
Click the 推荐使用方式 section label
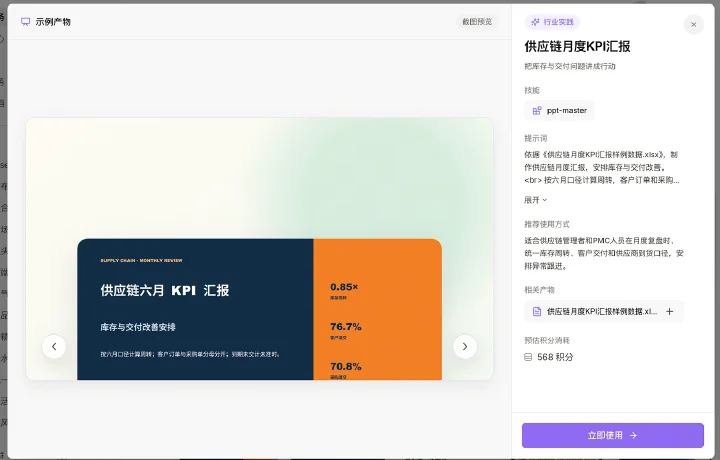click(x=547, y=224)
